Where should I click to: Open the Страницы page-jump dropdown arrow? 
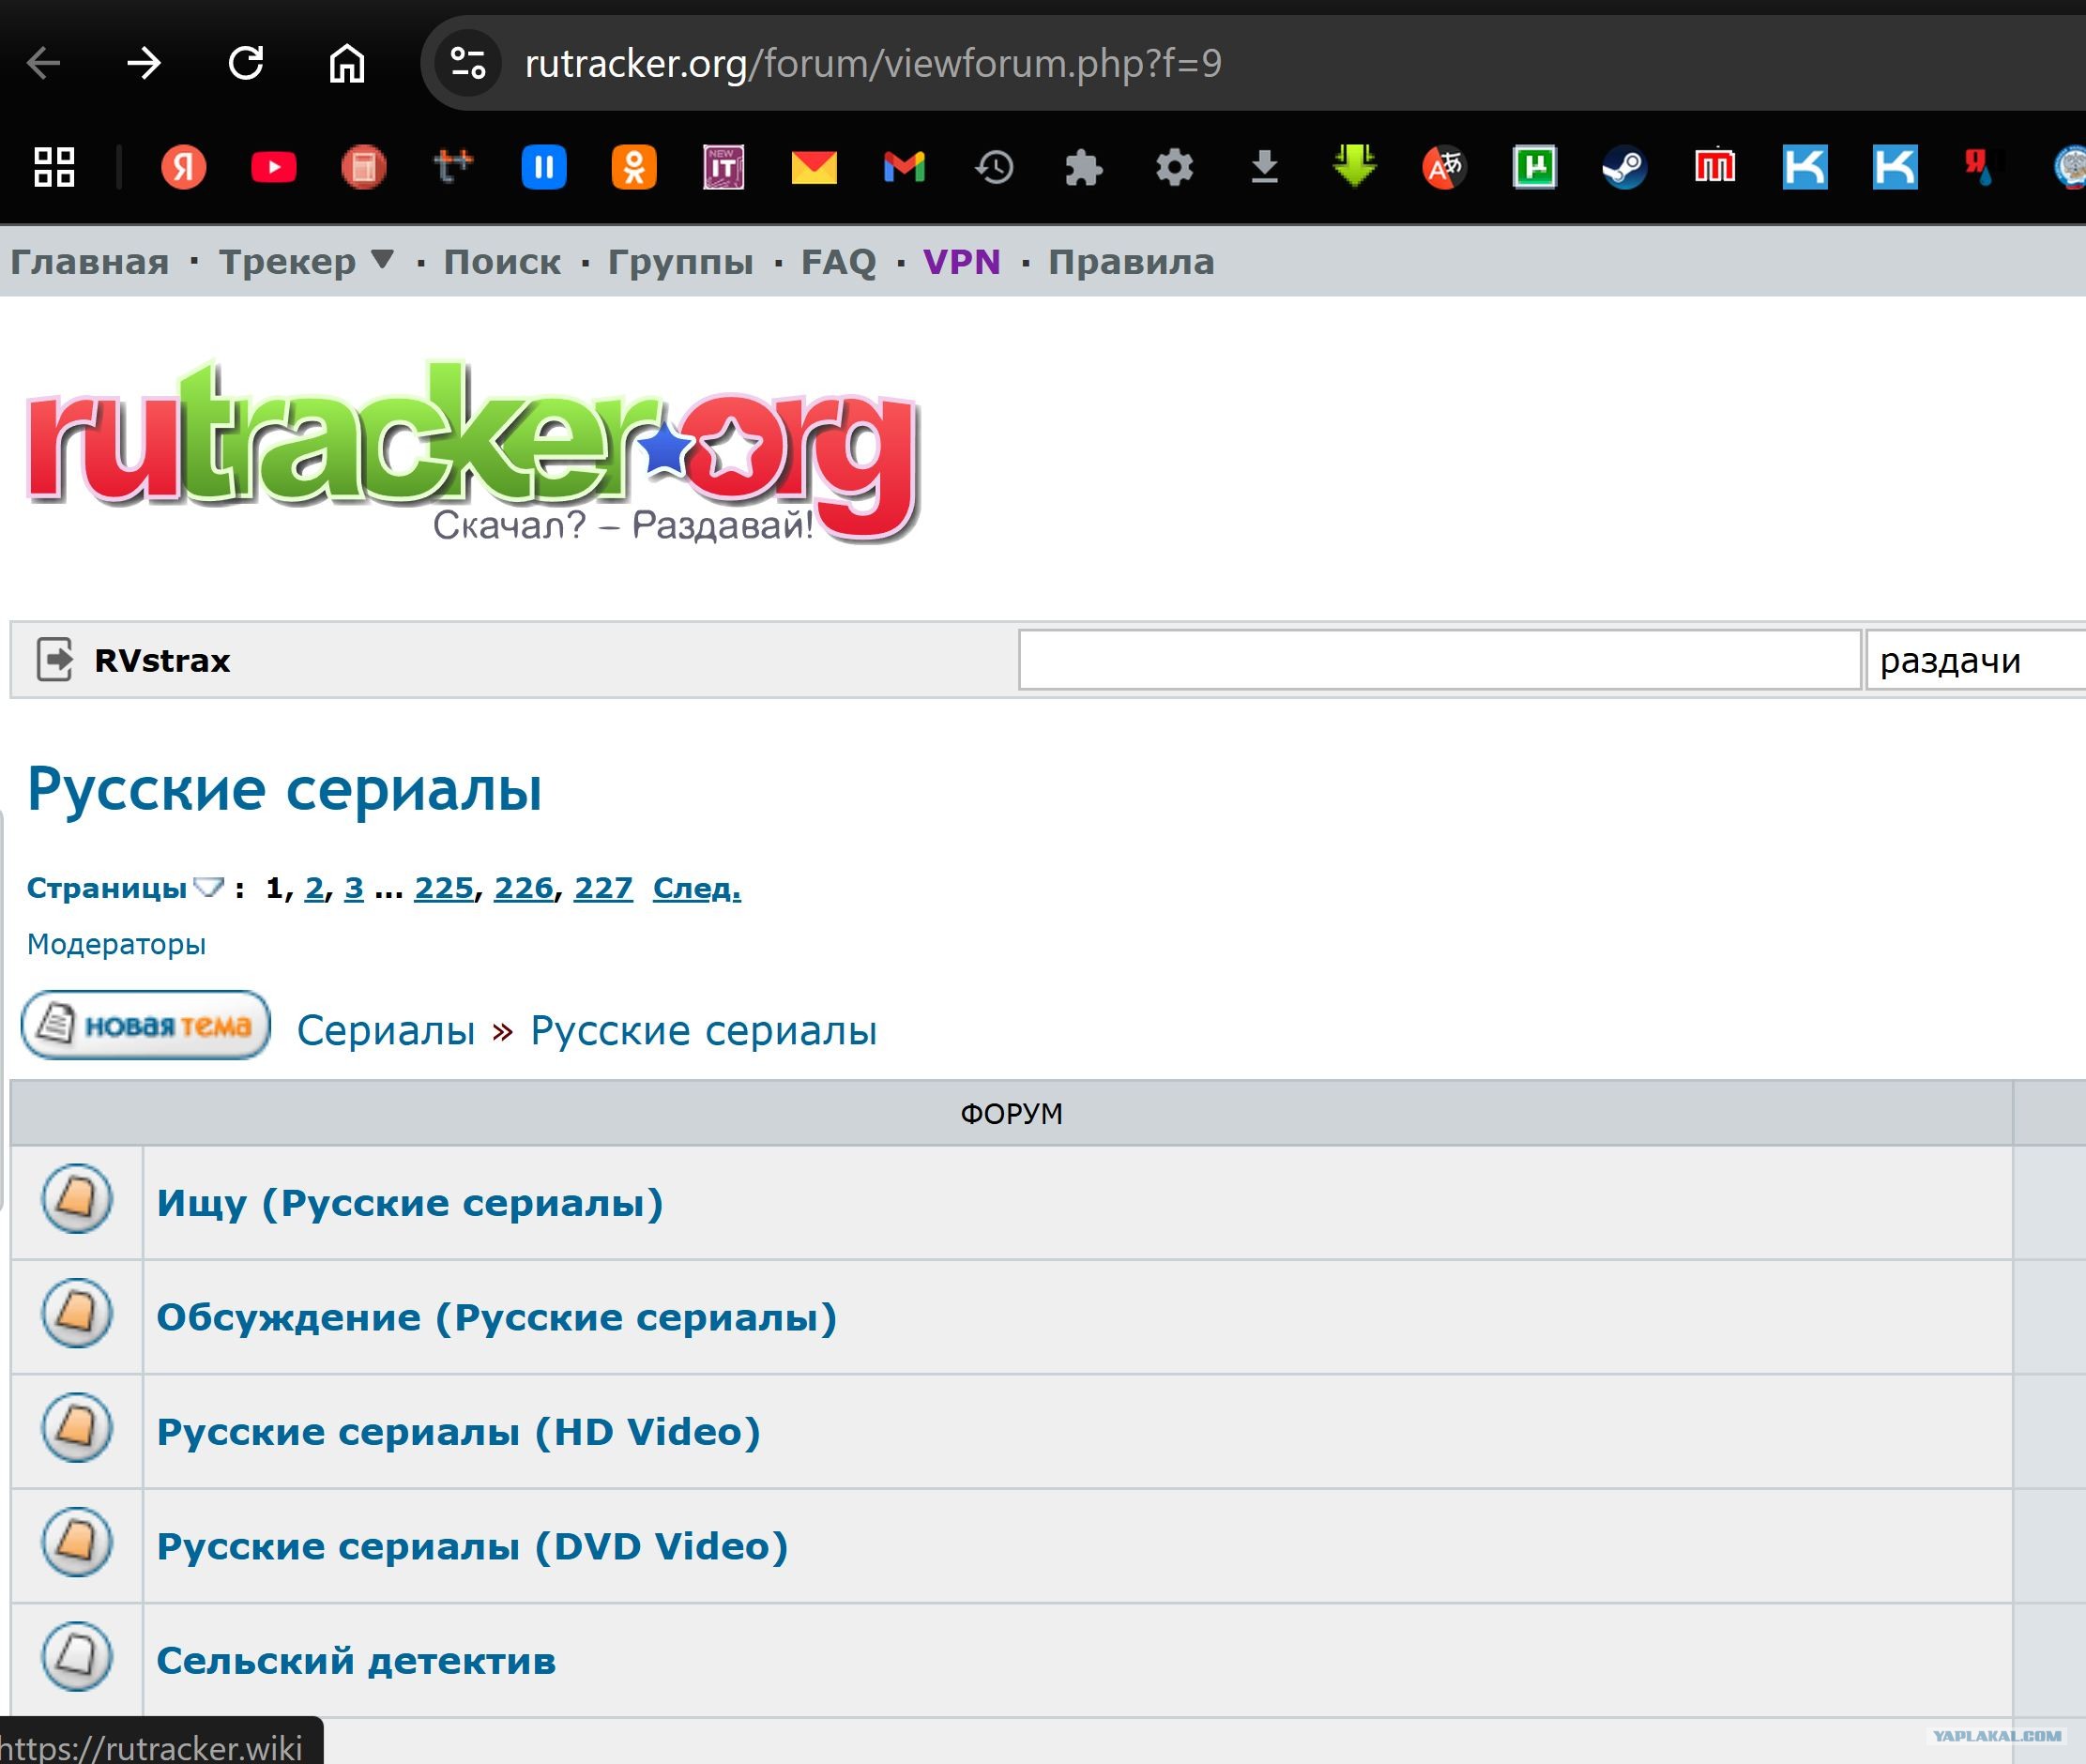coord(208,887)
